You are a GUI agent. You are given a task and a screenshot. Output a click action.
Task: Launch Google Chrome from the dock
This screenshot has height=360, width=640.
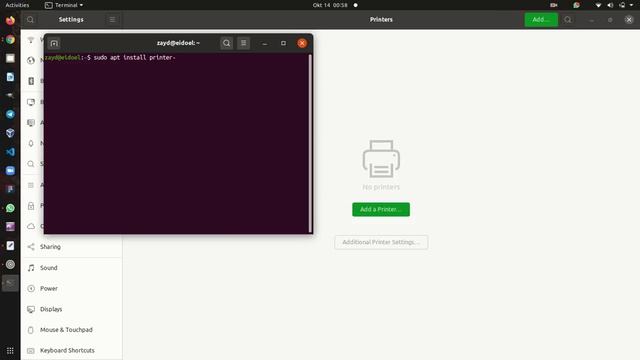coord(10,39)
